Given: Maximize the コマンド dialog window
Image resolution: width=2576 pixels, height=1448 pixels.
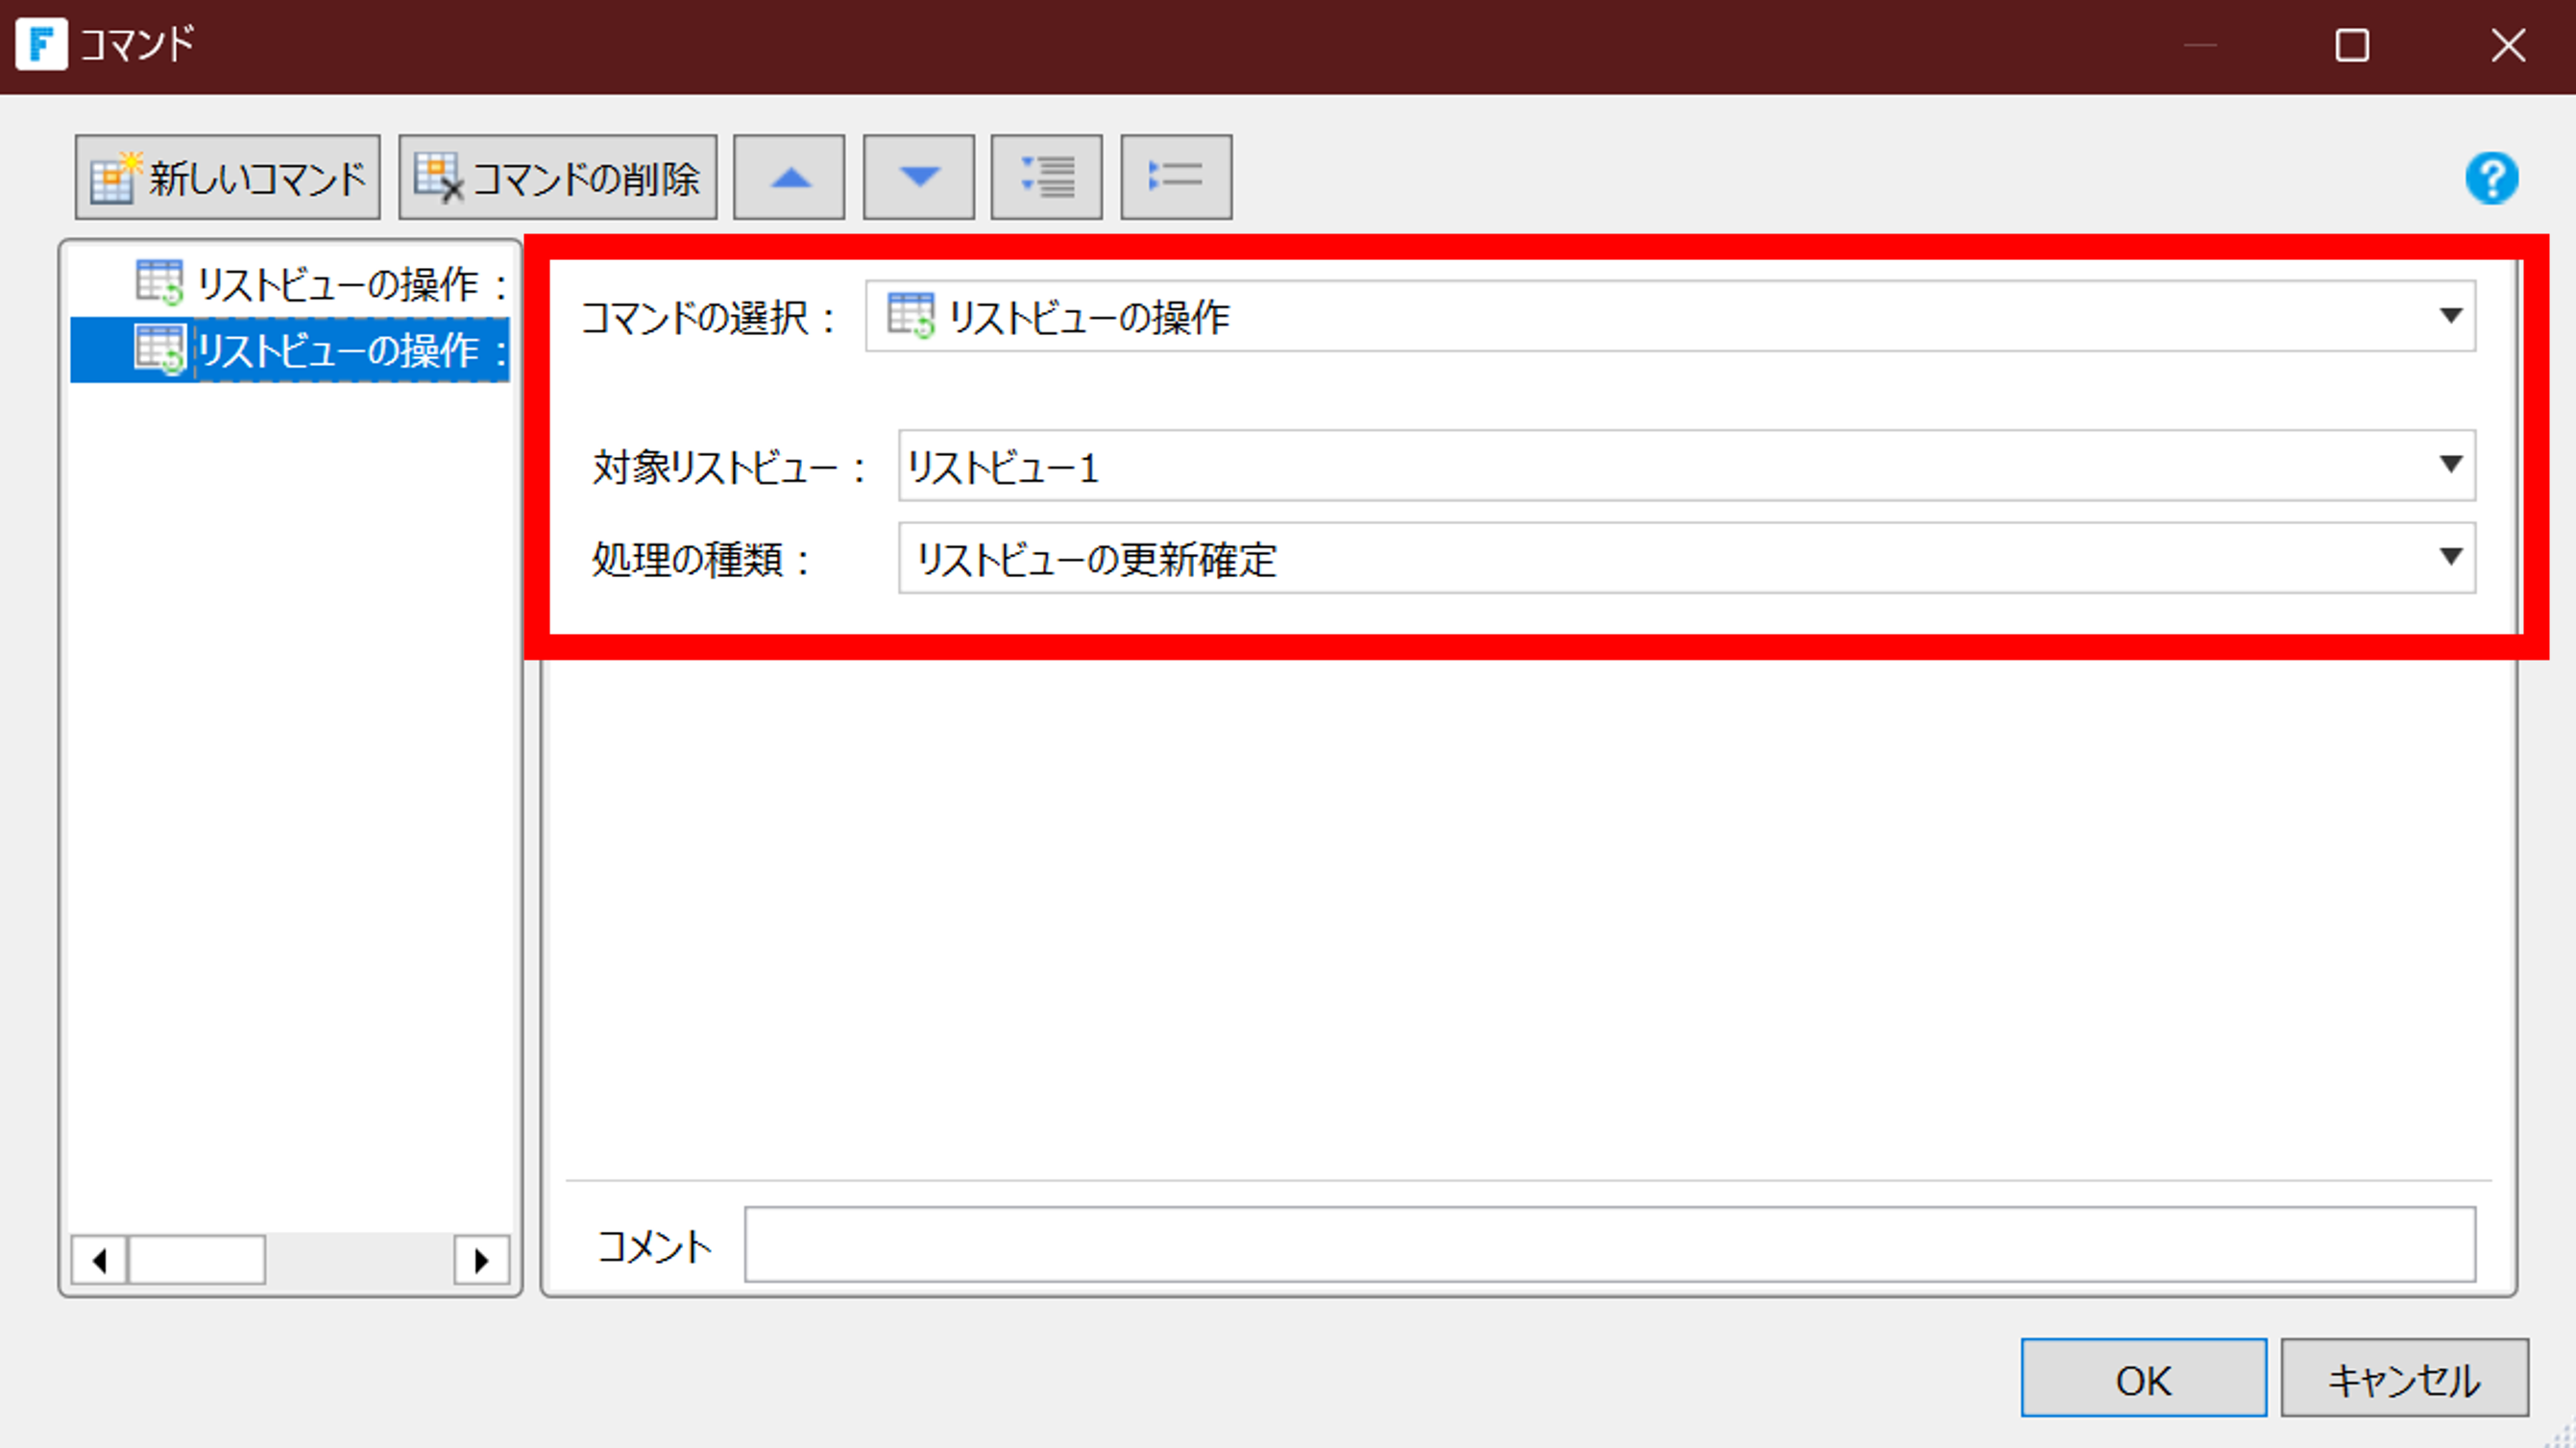Looking at the screenshot, I should (2351, 45).
